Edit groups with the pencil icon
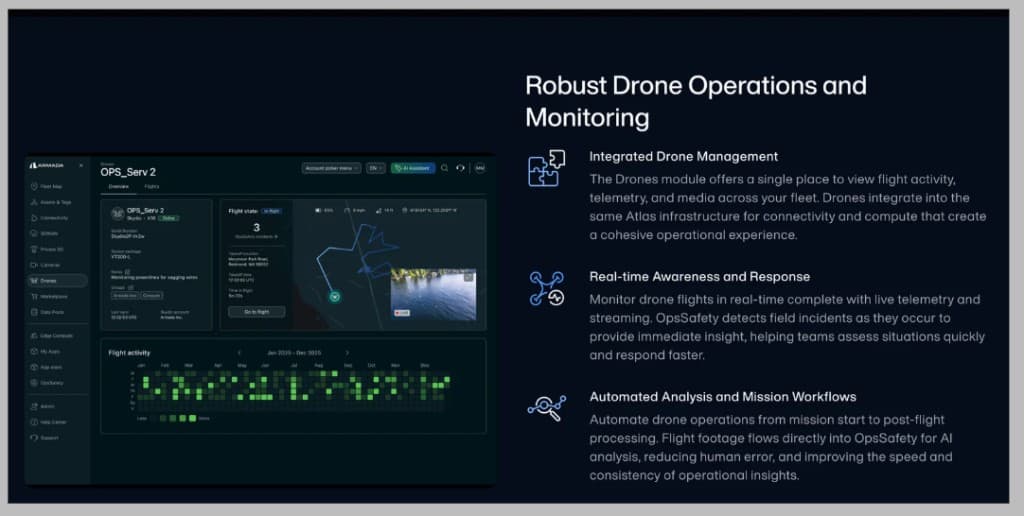 coord(131,287)
